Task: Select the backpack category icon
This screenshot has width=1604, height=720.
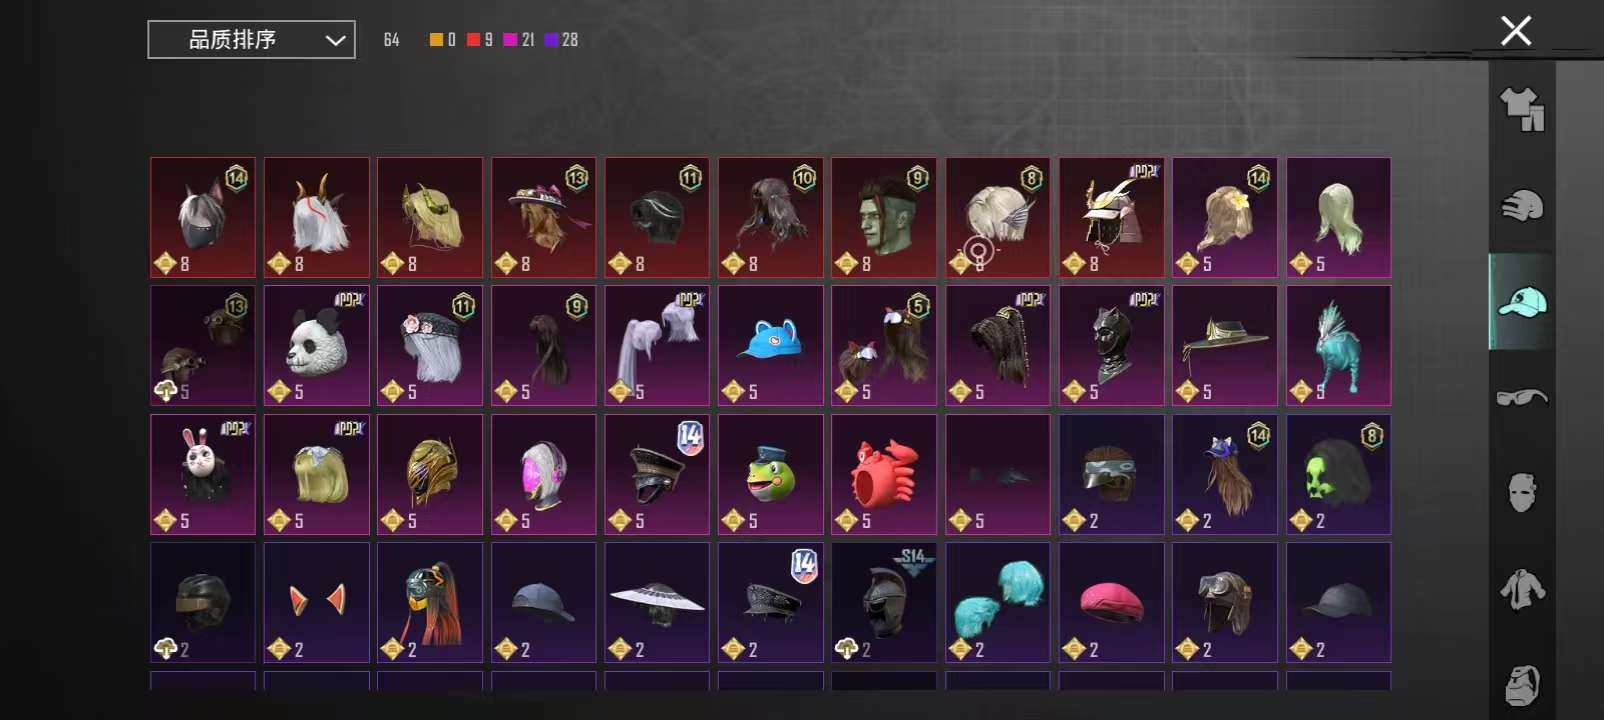Action: pos(1522,685)
